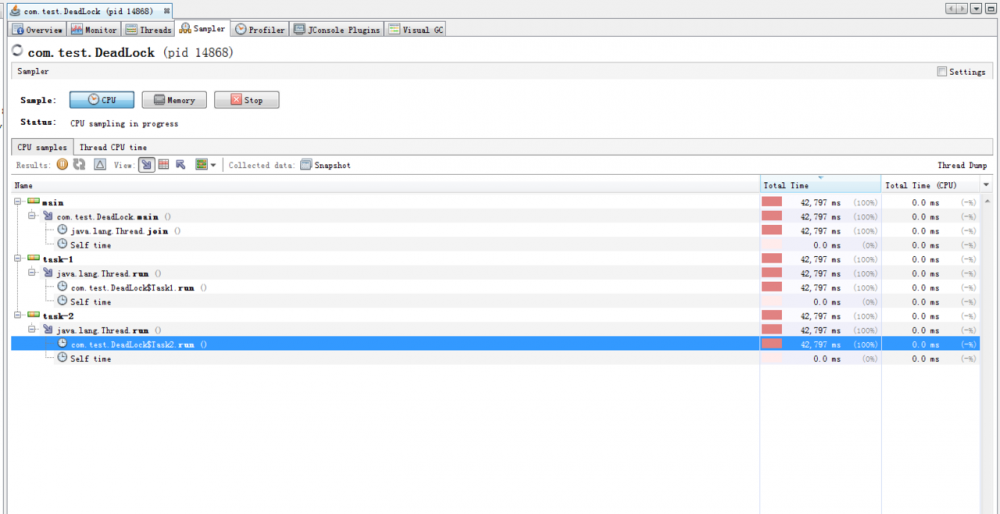Open the column chooser arrow beside the headers
The width and height of the screenshot is (1000, 514).
(987, 185)
